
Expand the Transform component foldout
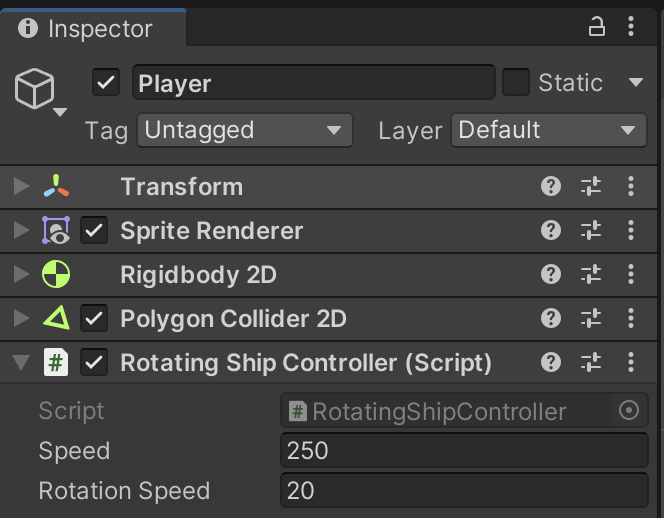coord(21,187)
